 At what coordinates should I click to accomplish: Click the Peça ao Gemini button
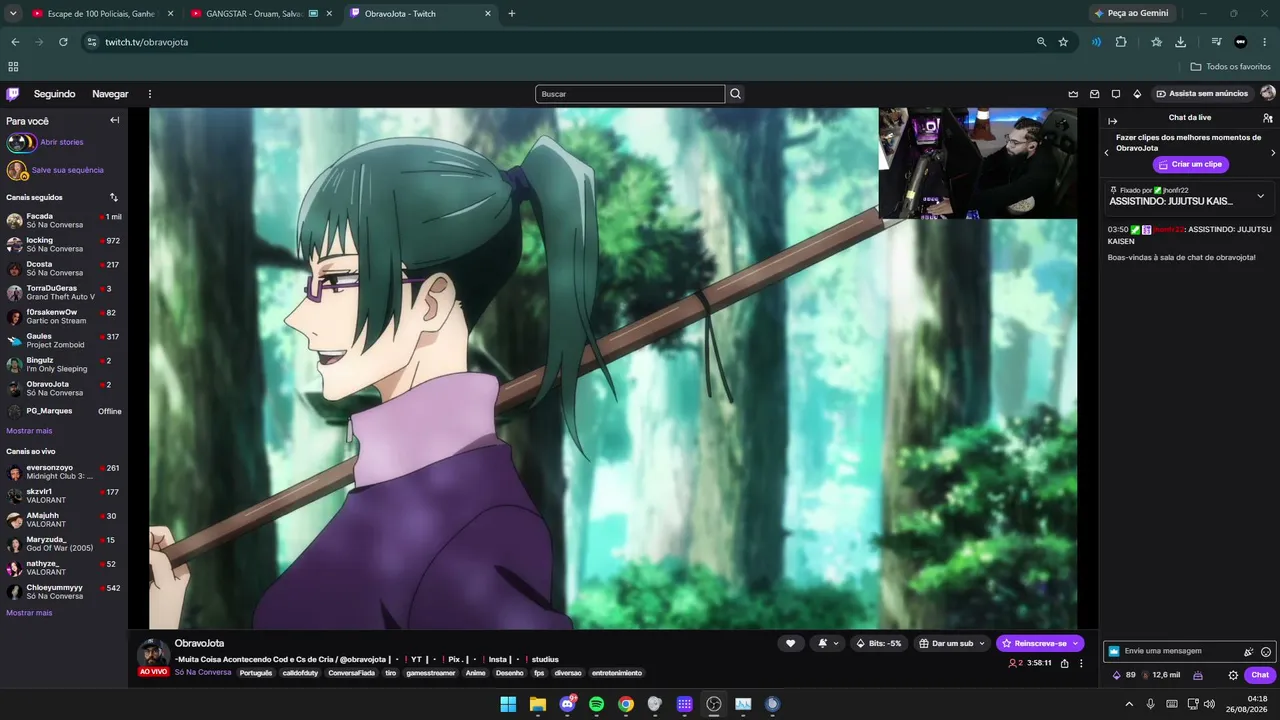(x=1131, y=14)
